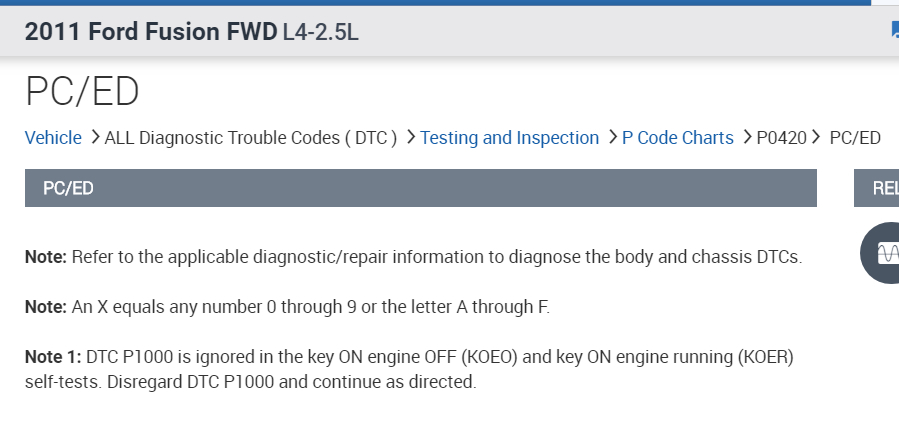Click the chevron before P Code Charts
Image resolution: width=899 pixels, height=427 pixels.
(x=612, y=138)
